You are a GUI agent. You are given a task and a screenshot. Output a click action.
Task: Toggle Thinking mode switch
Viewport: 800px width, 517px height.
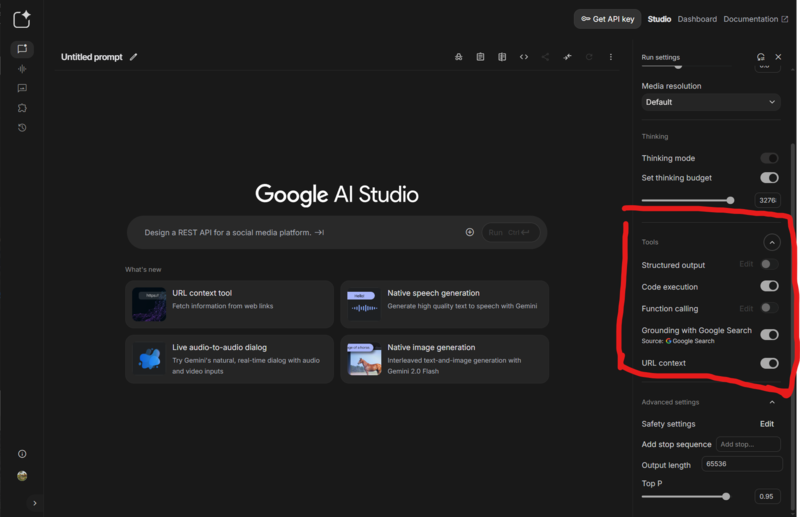coord(769,158)
